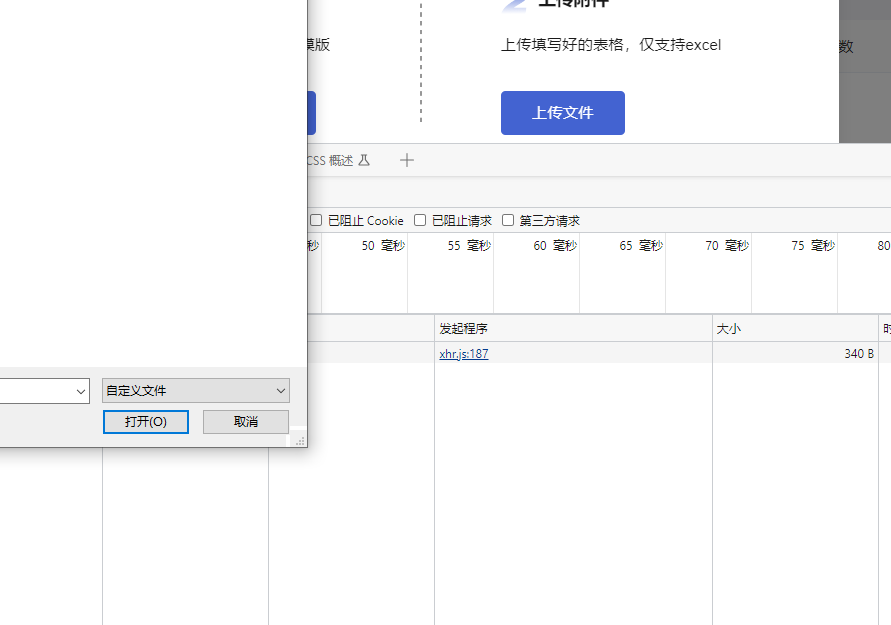Toggle the 已阻止请求 checkbox
This screenshot has height=625, width=891.
421,220
